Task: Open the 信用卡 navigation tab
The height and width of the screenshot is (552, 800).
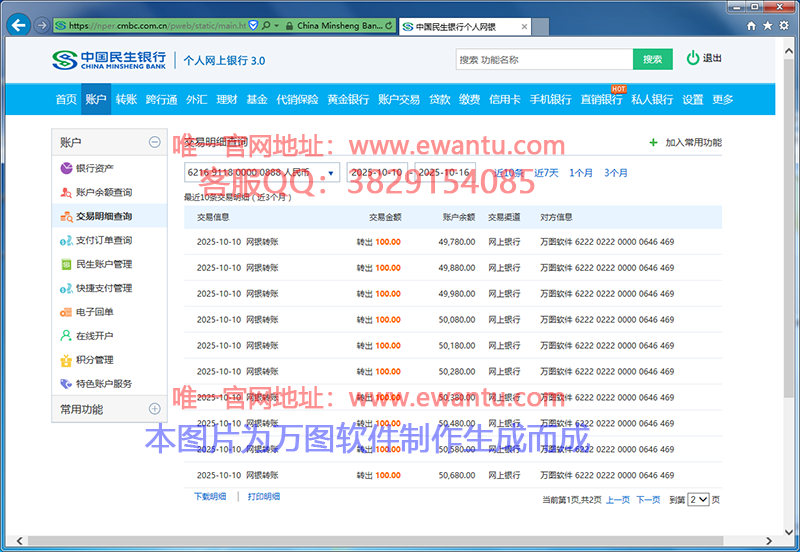Action: click(x=505, y=99)
